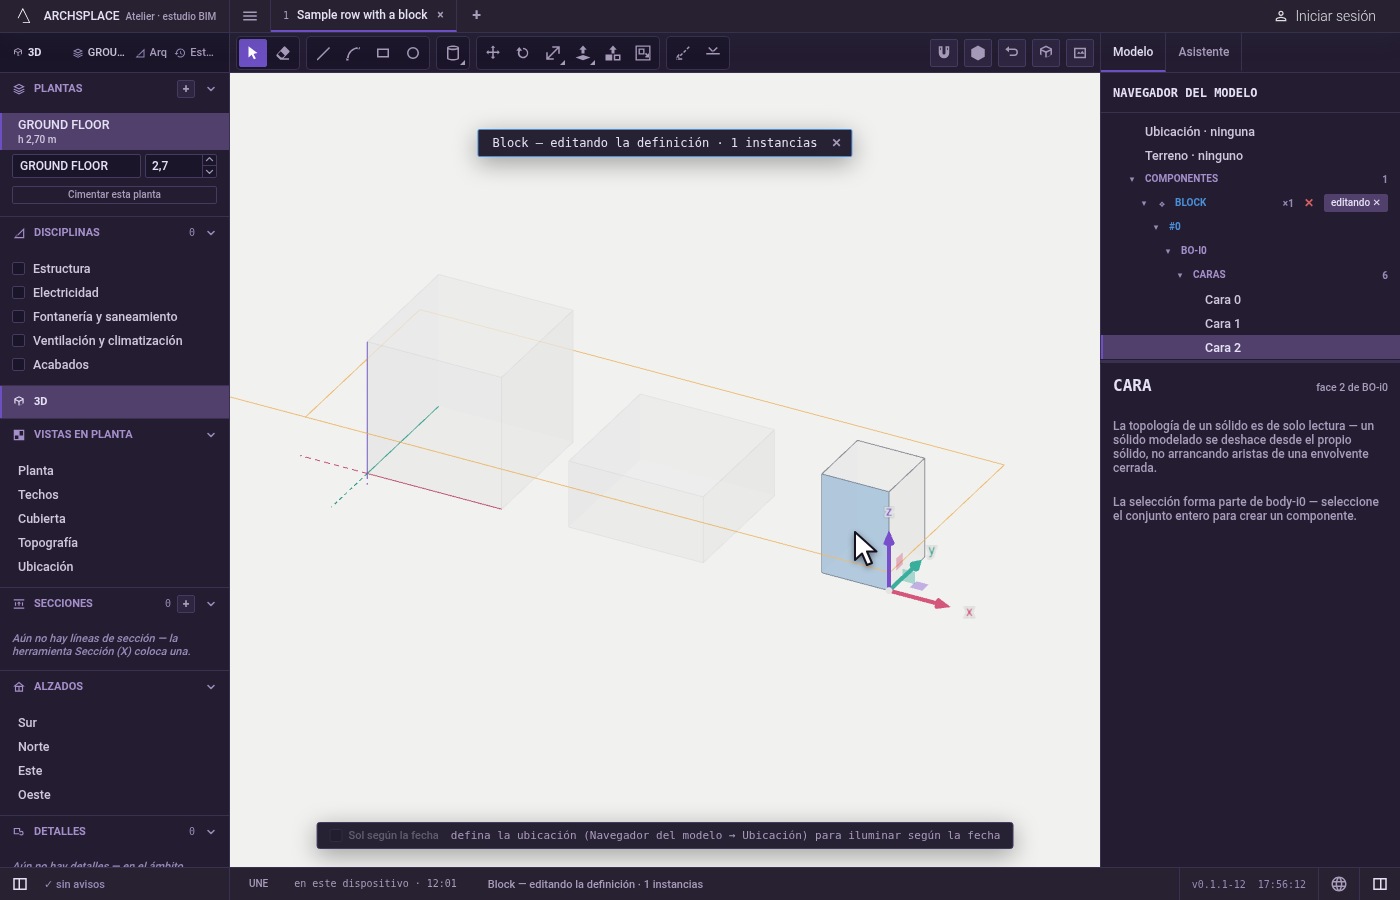Select the 'Sample row with a block' tab
Image resolution: width=1400 pixels, height=900 pixels.
pos(361,15)
